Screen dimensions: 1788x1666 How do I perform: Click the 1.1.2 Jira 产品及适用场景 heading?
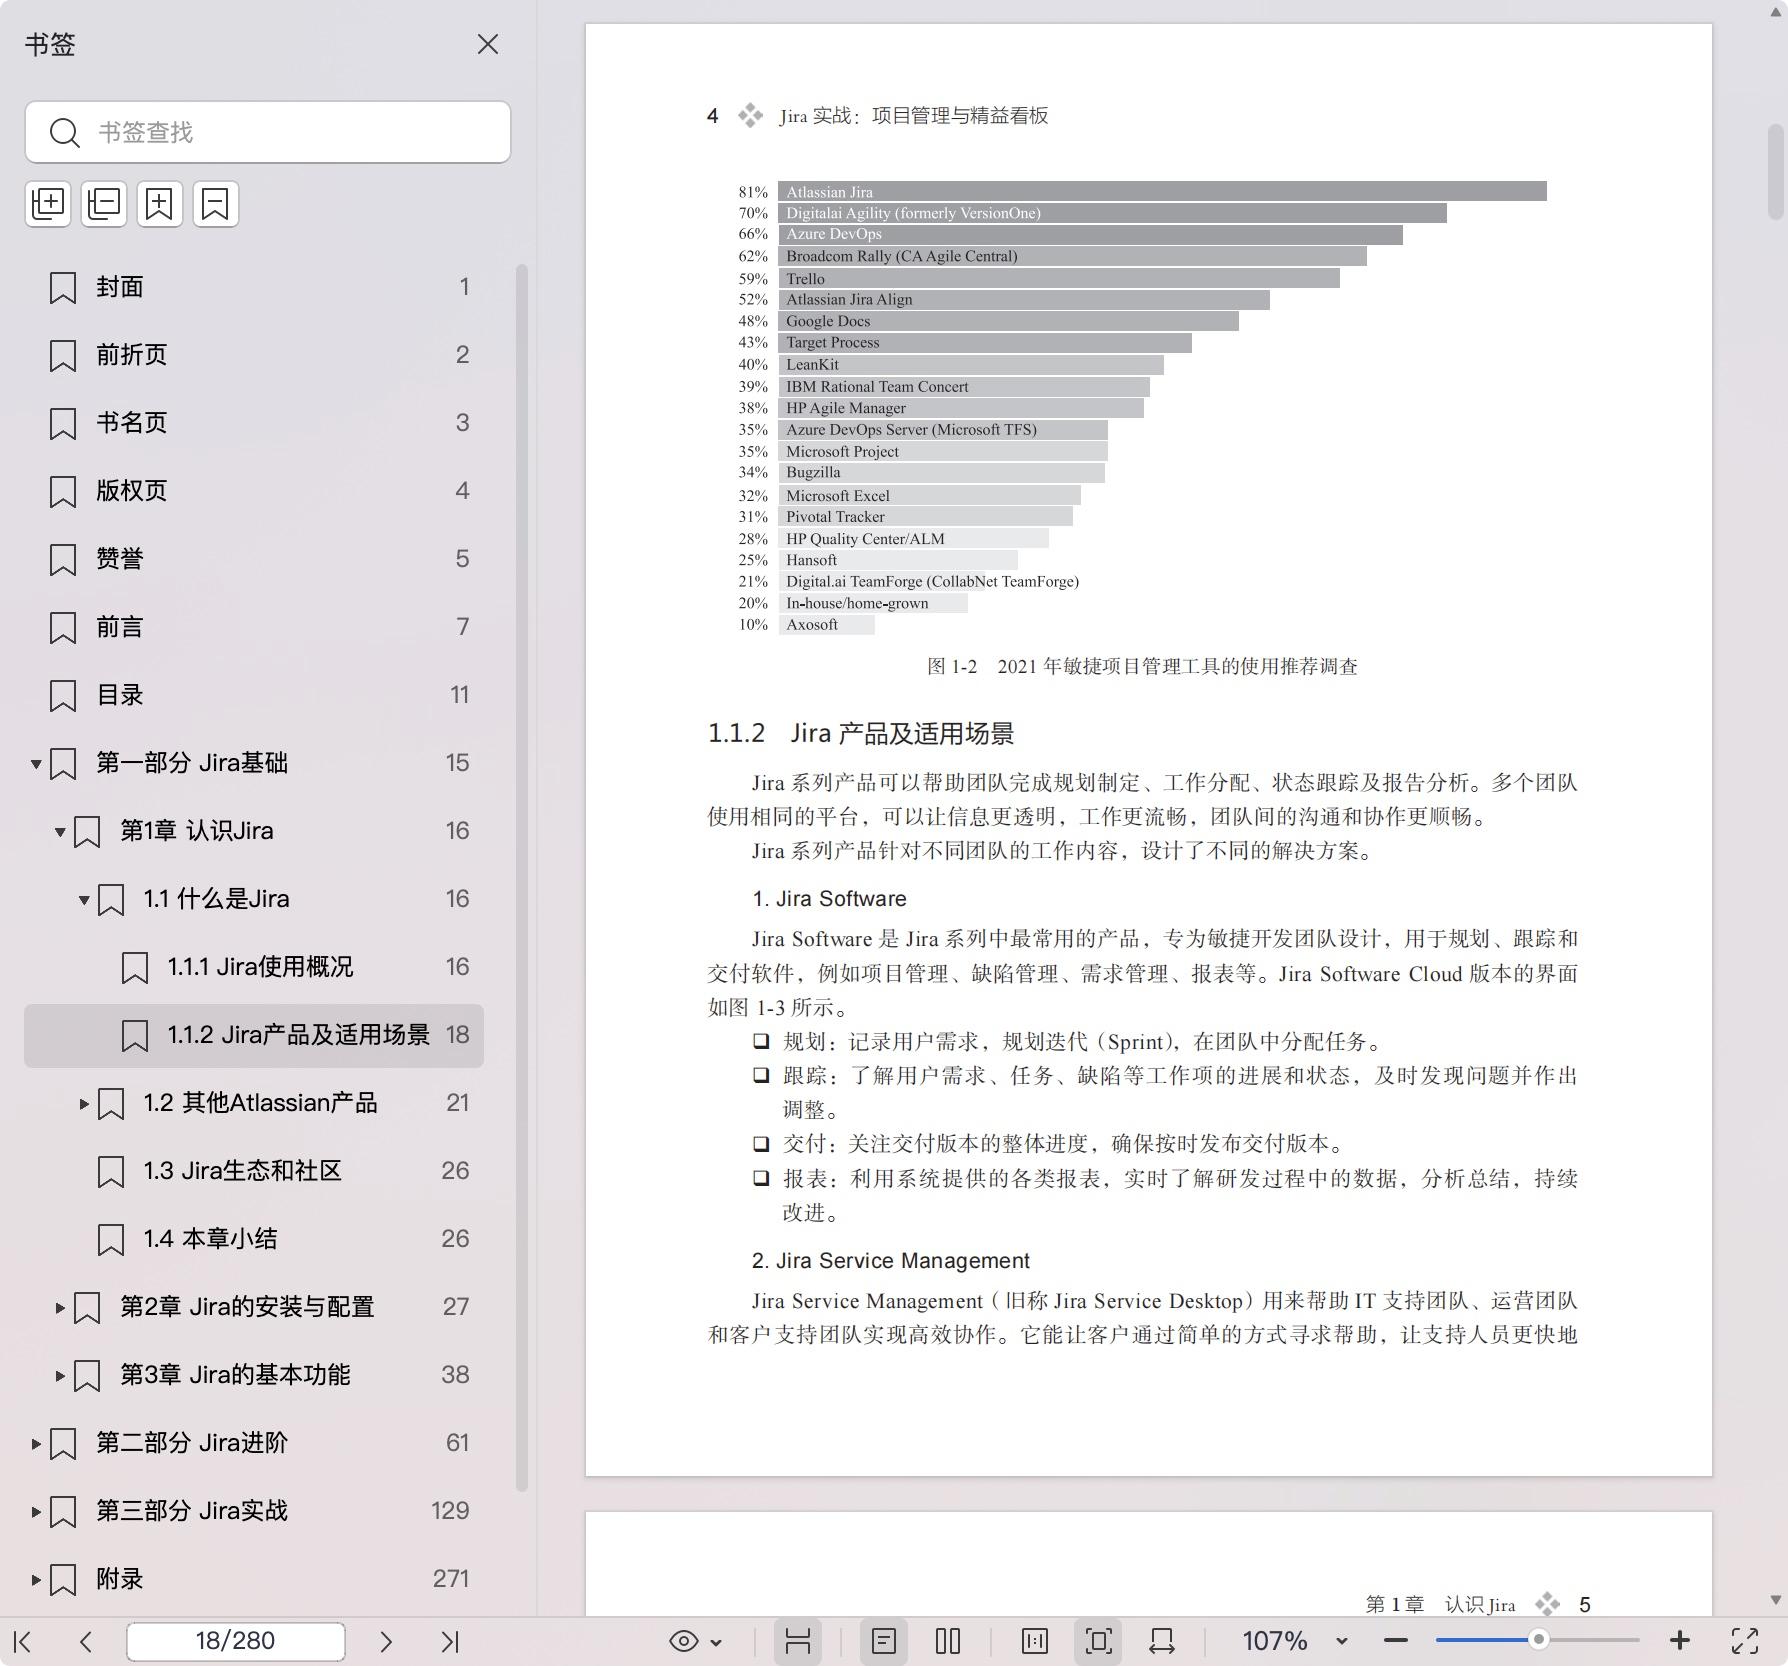[x=861, y=733]
